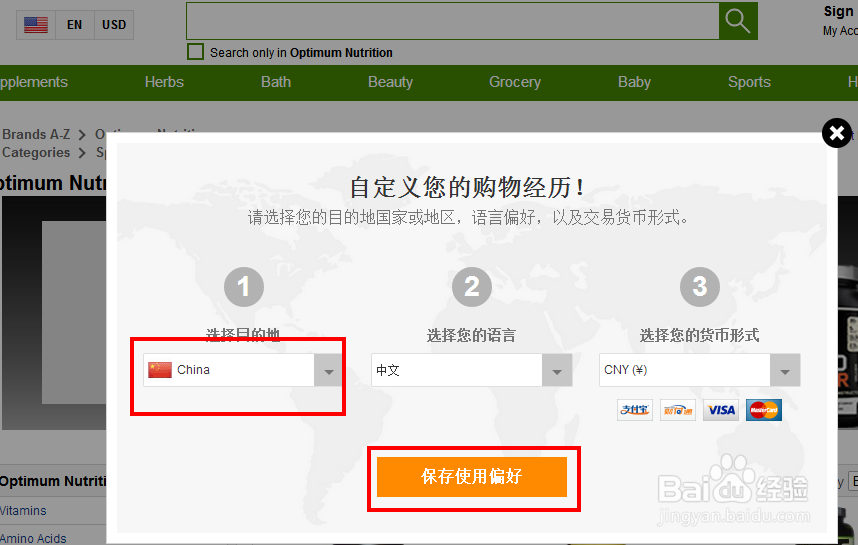Click the Tenpay payment icon

coord(678,410)
